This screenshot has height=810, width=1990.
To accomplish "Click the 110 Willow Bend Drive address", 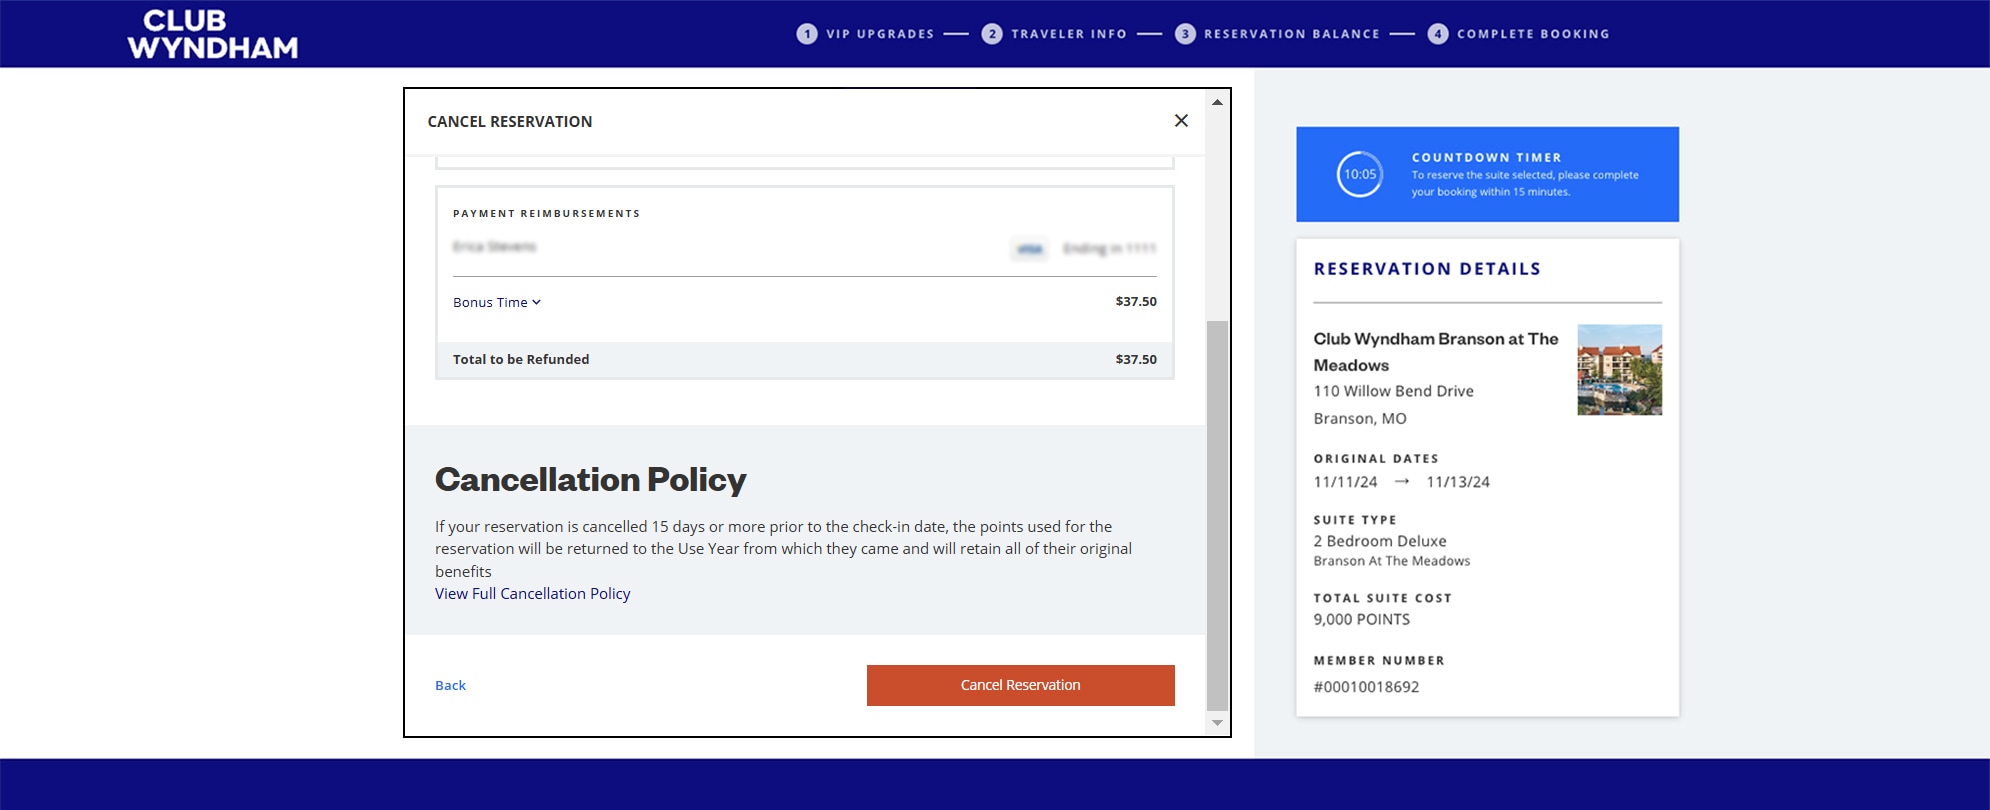I will pos(1393,391).
